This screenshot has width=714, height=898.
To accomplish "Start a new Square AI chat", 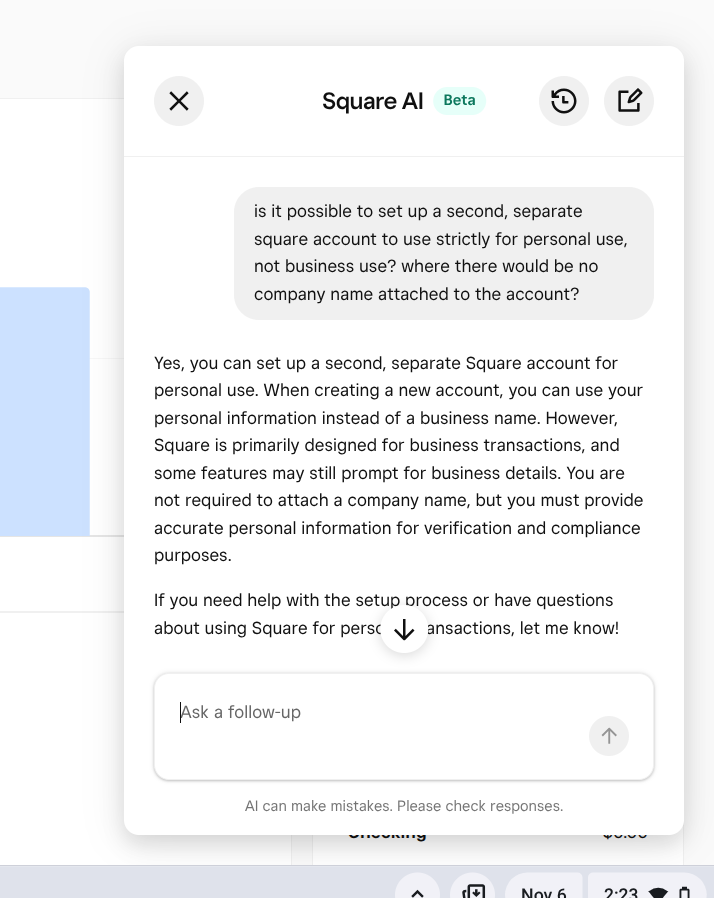I will 629,101.
